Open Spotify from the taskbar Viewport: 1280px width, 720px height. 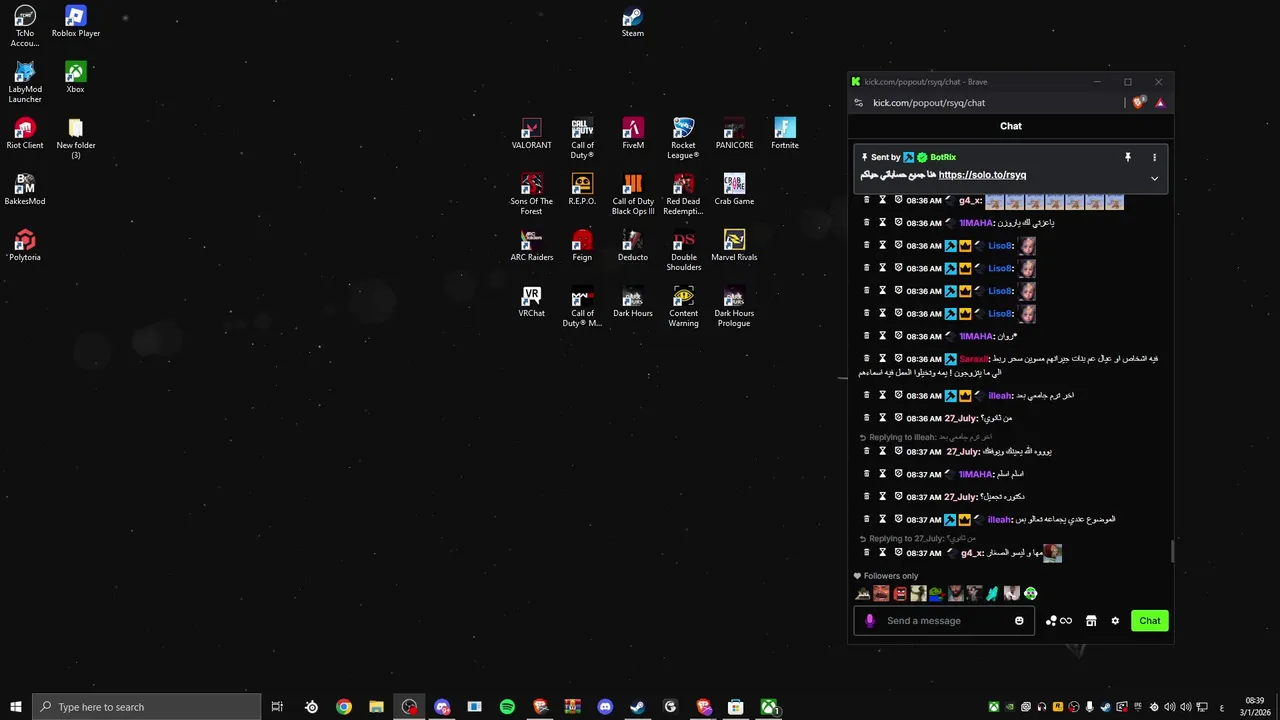pyautogui.click(x=507, y=707)
